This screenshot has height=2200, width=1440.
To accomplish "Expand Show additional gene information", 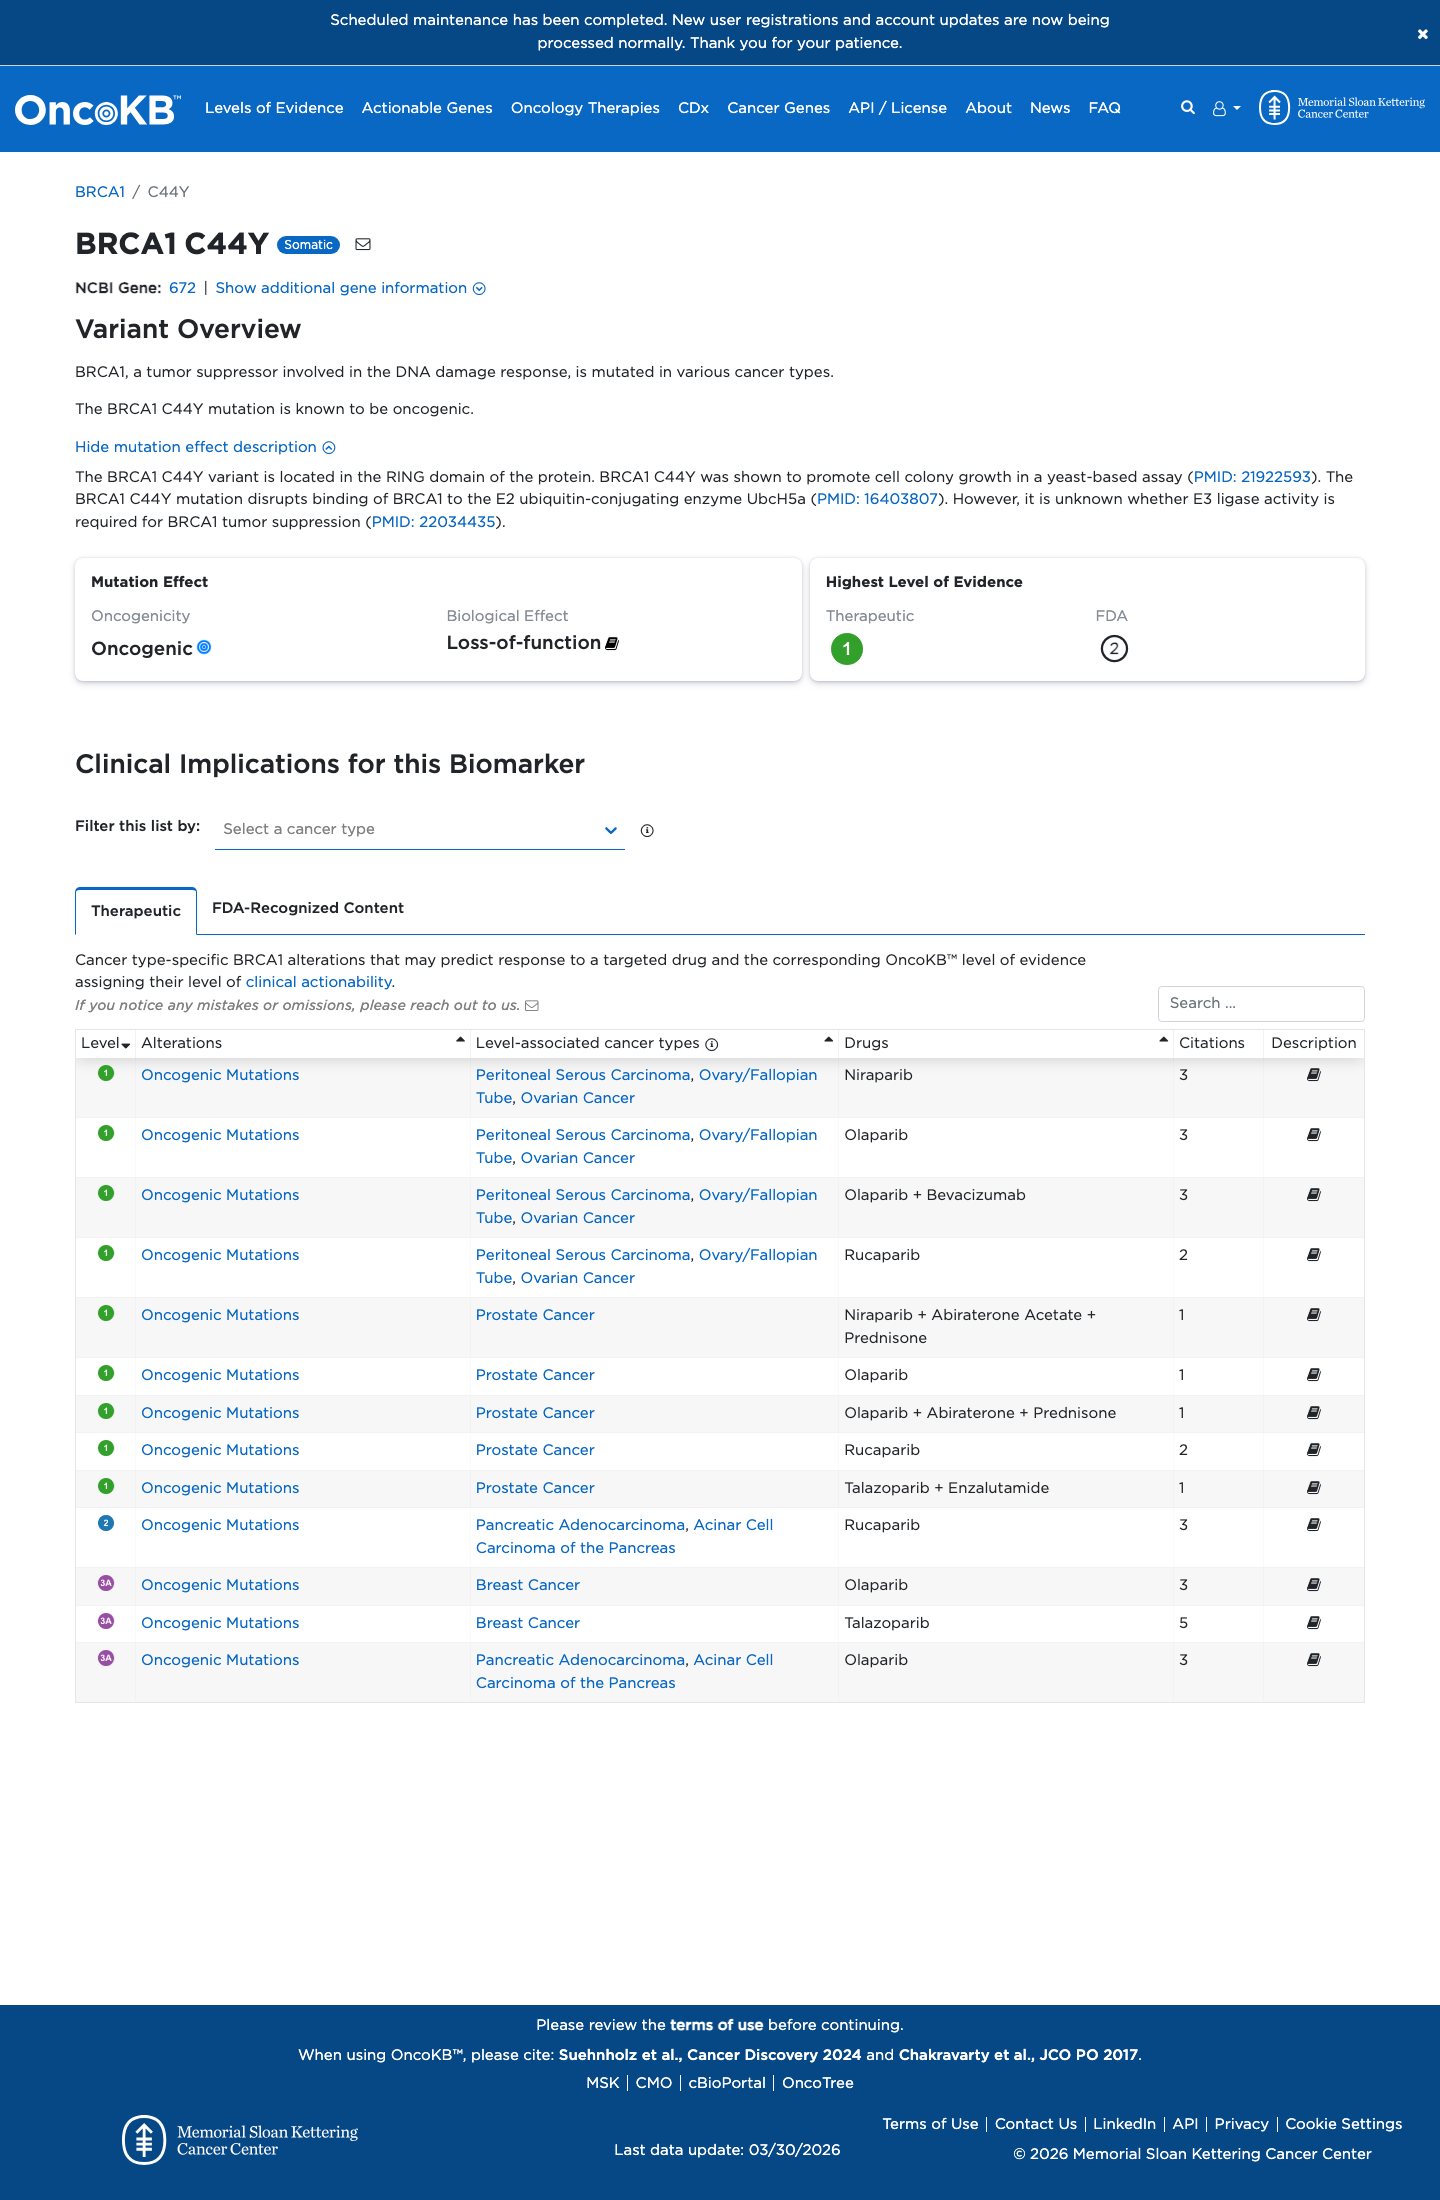I will [x=350, y=288].
